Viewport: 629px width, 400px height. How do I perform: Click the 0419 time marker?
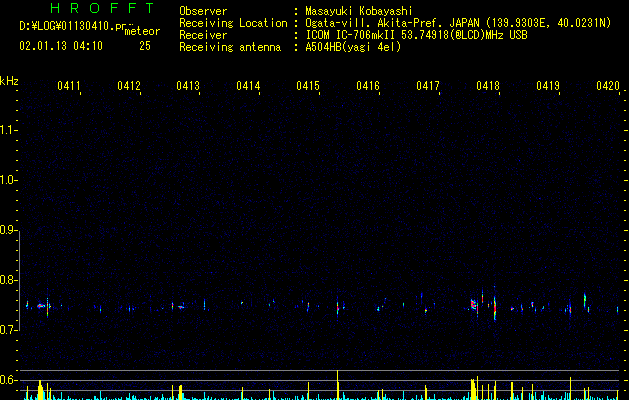548,86
